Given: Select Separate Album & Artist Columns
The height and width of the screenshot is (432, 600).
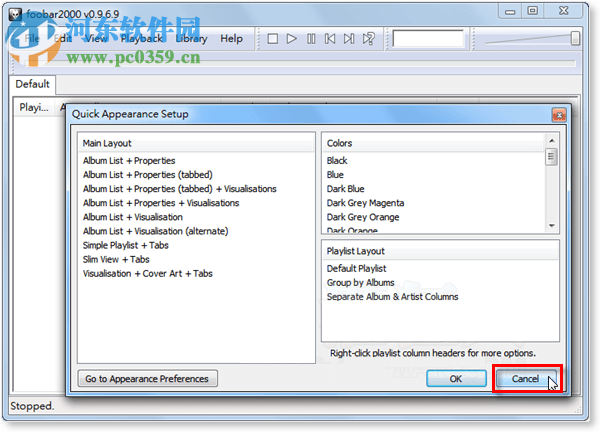Looking at the screenshot, I should pyautogui.click(x=392, y=297).
